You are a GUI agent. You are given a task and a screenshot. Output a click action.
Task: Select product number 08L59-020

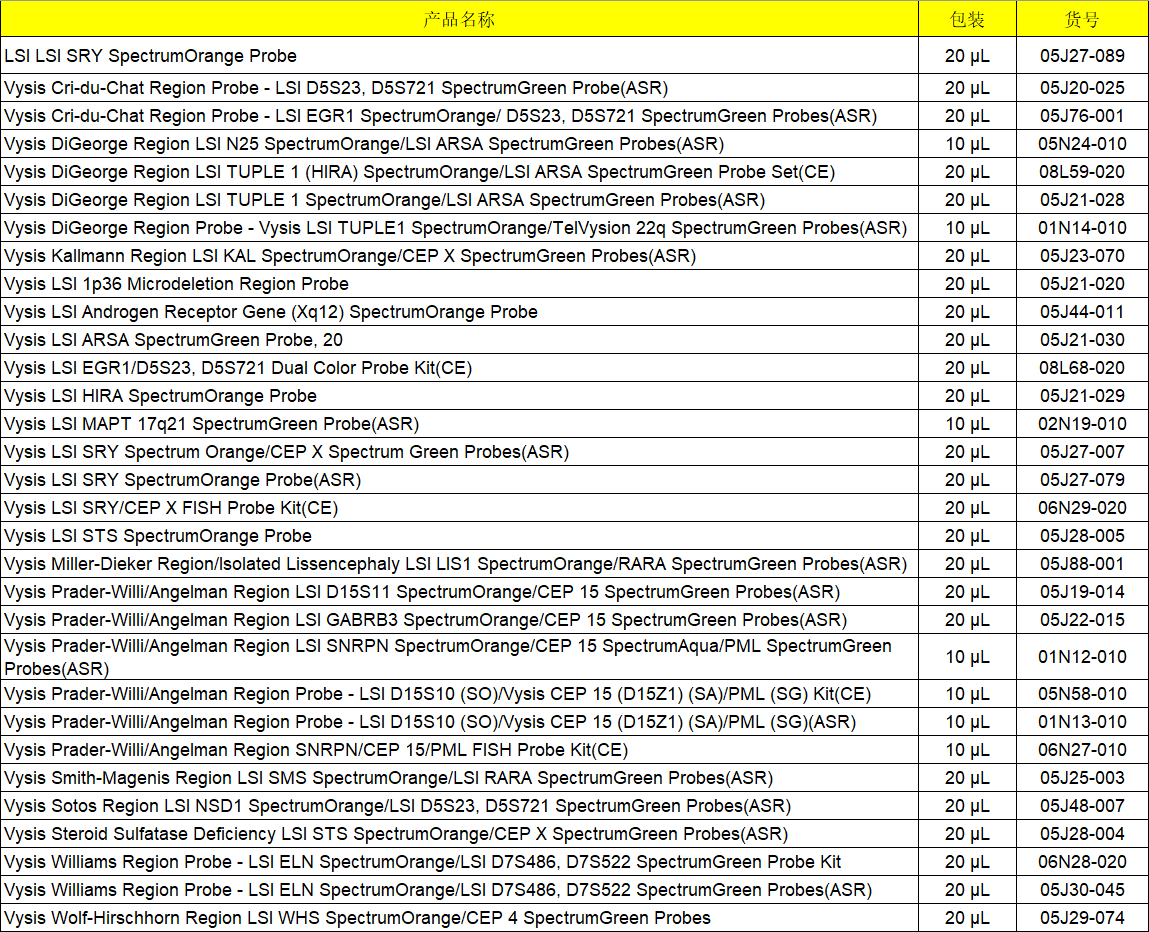(x=1082, y=172)
